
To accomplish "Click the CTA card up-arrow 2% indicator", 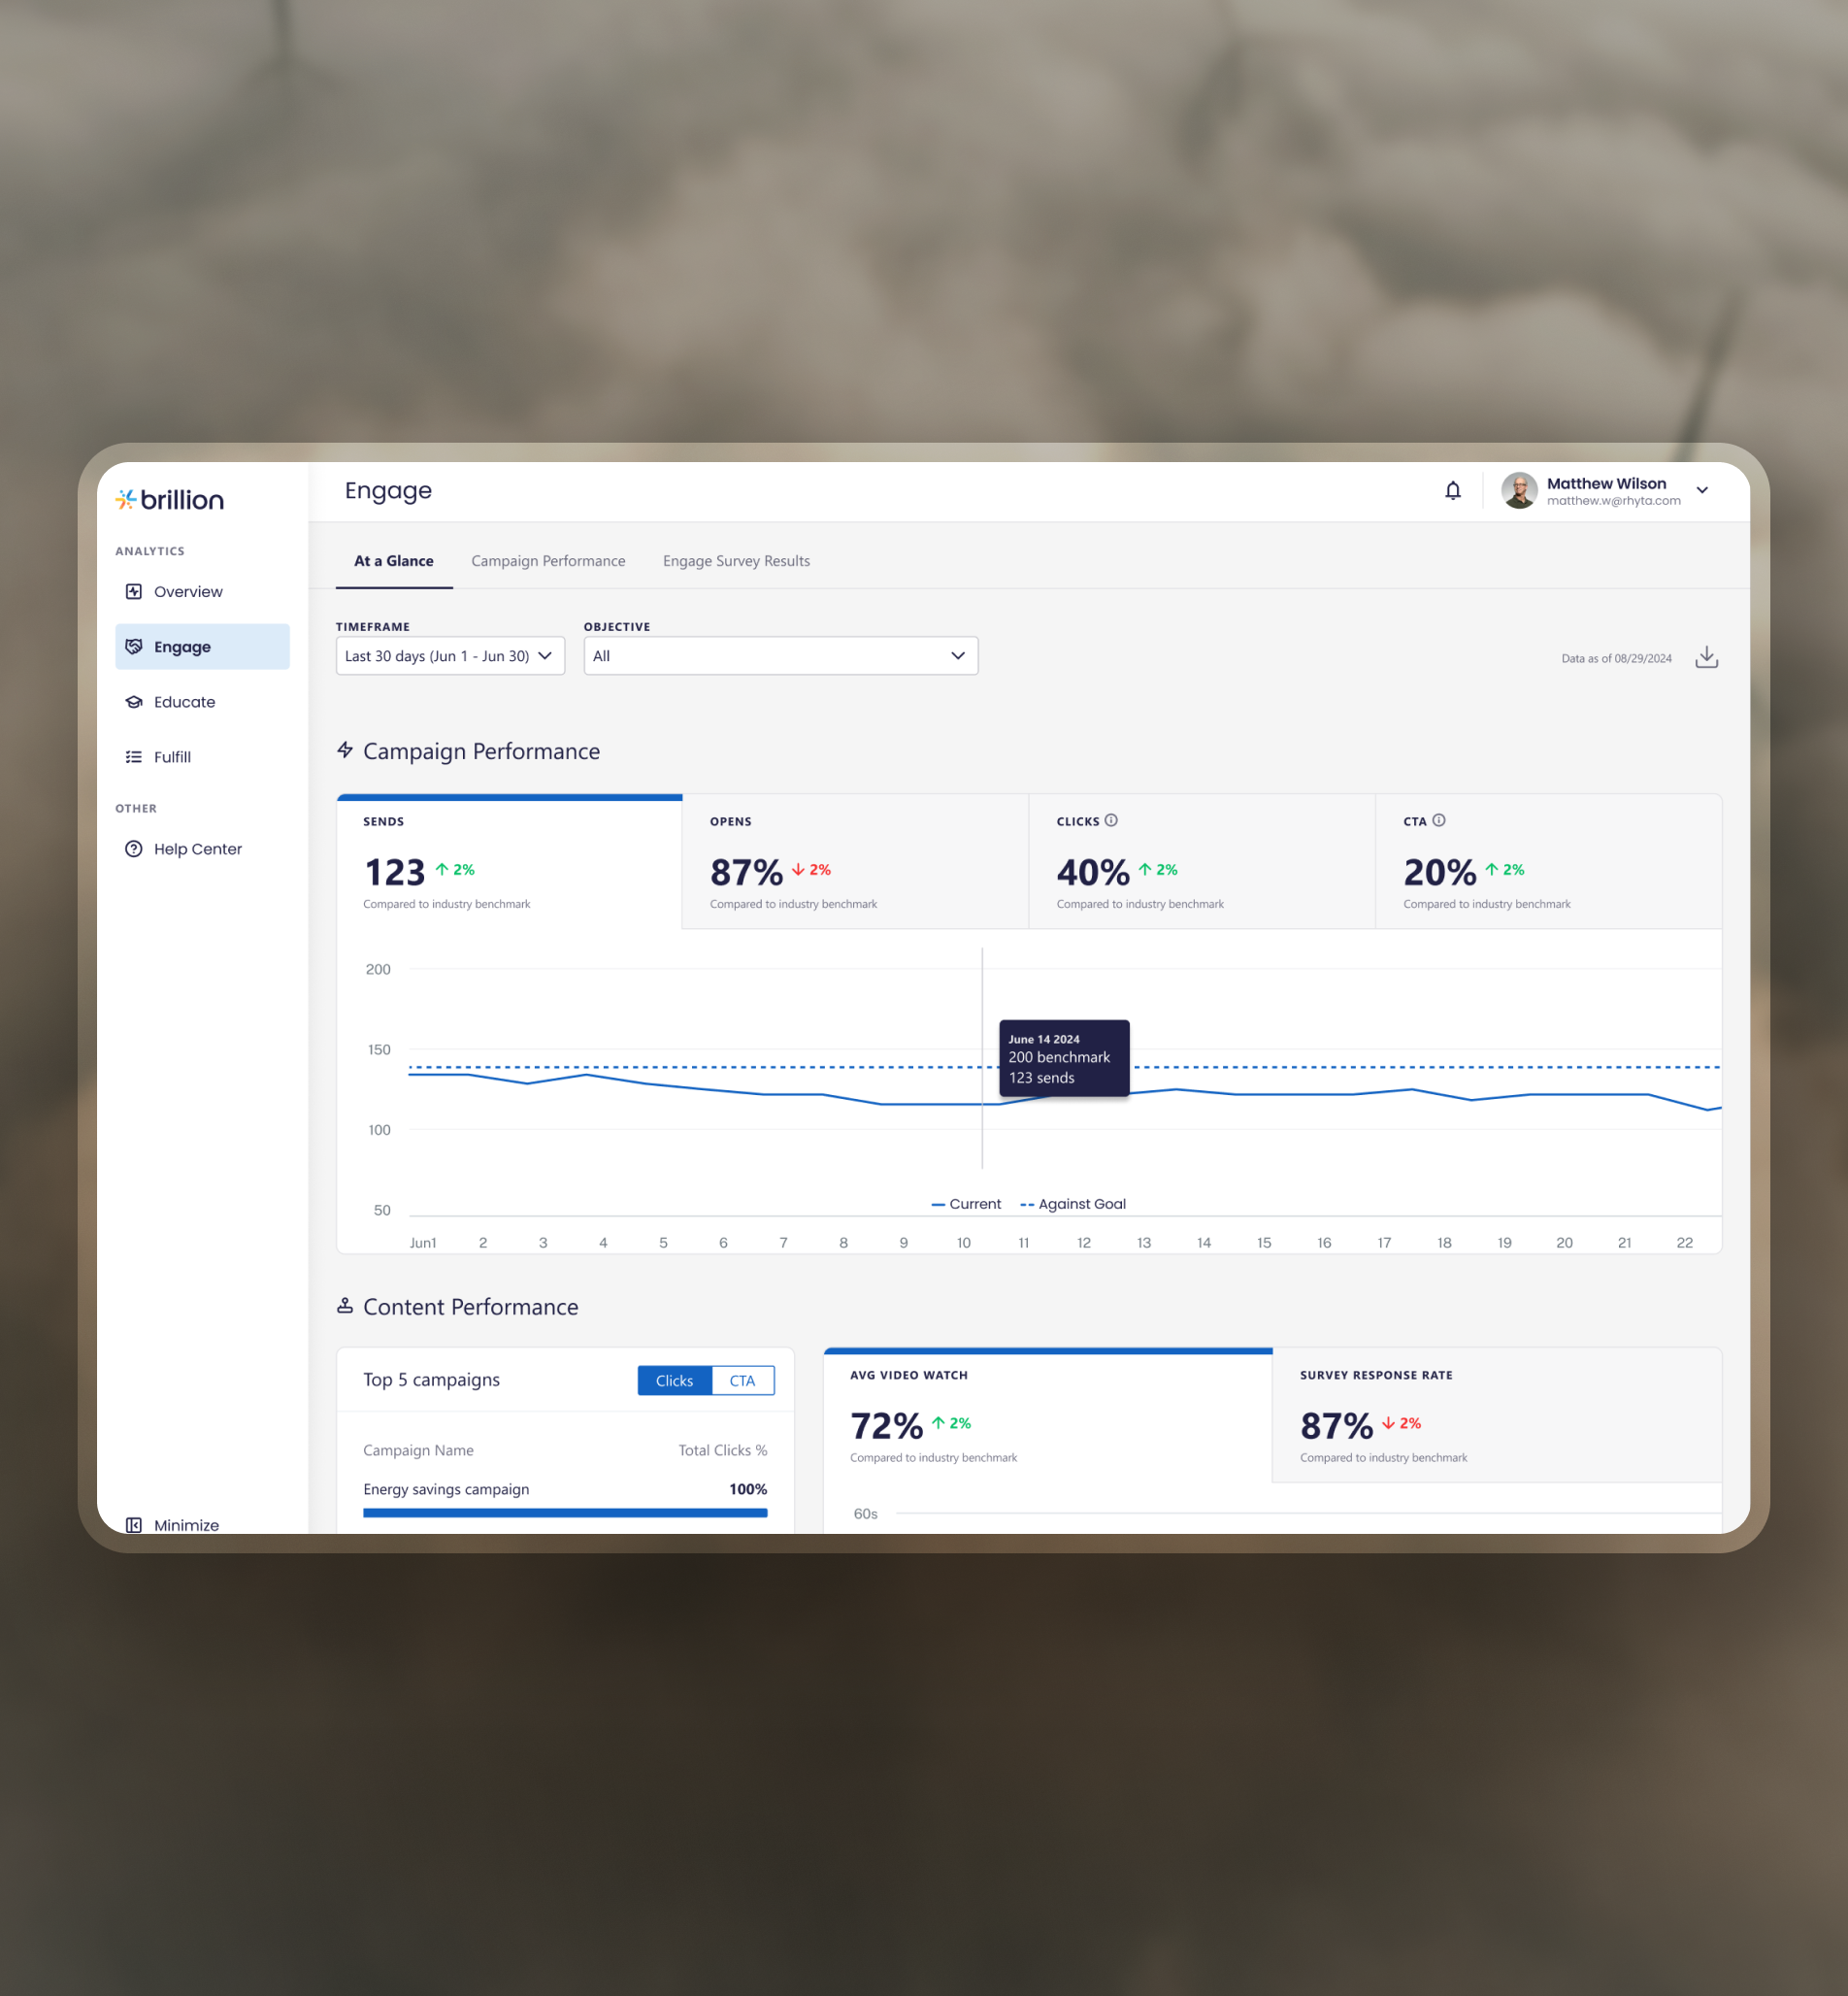I will pyautogui.click(x=1505, y=870).
